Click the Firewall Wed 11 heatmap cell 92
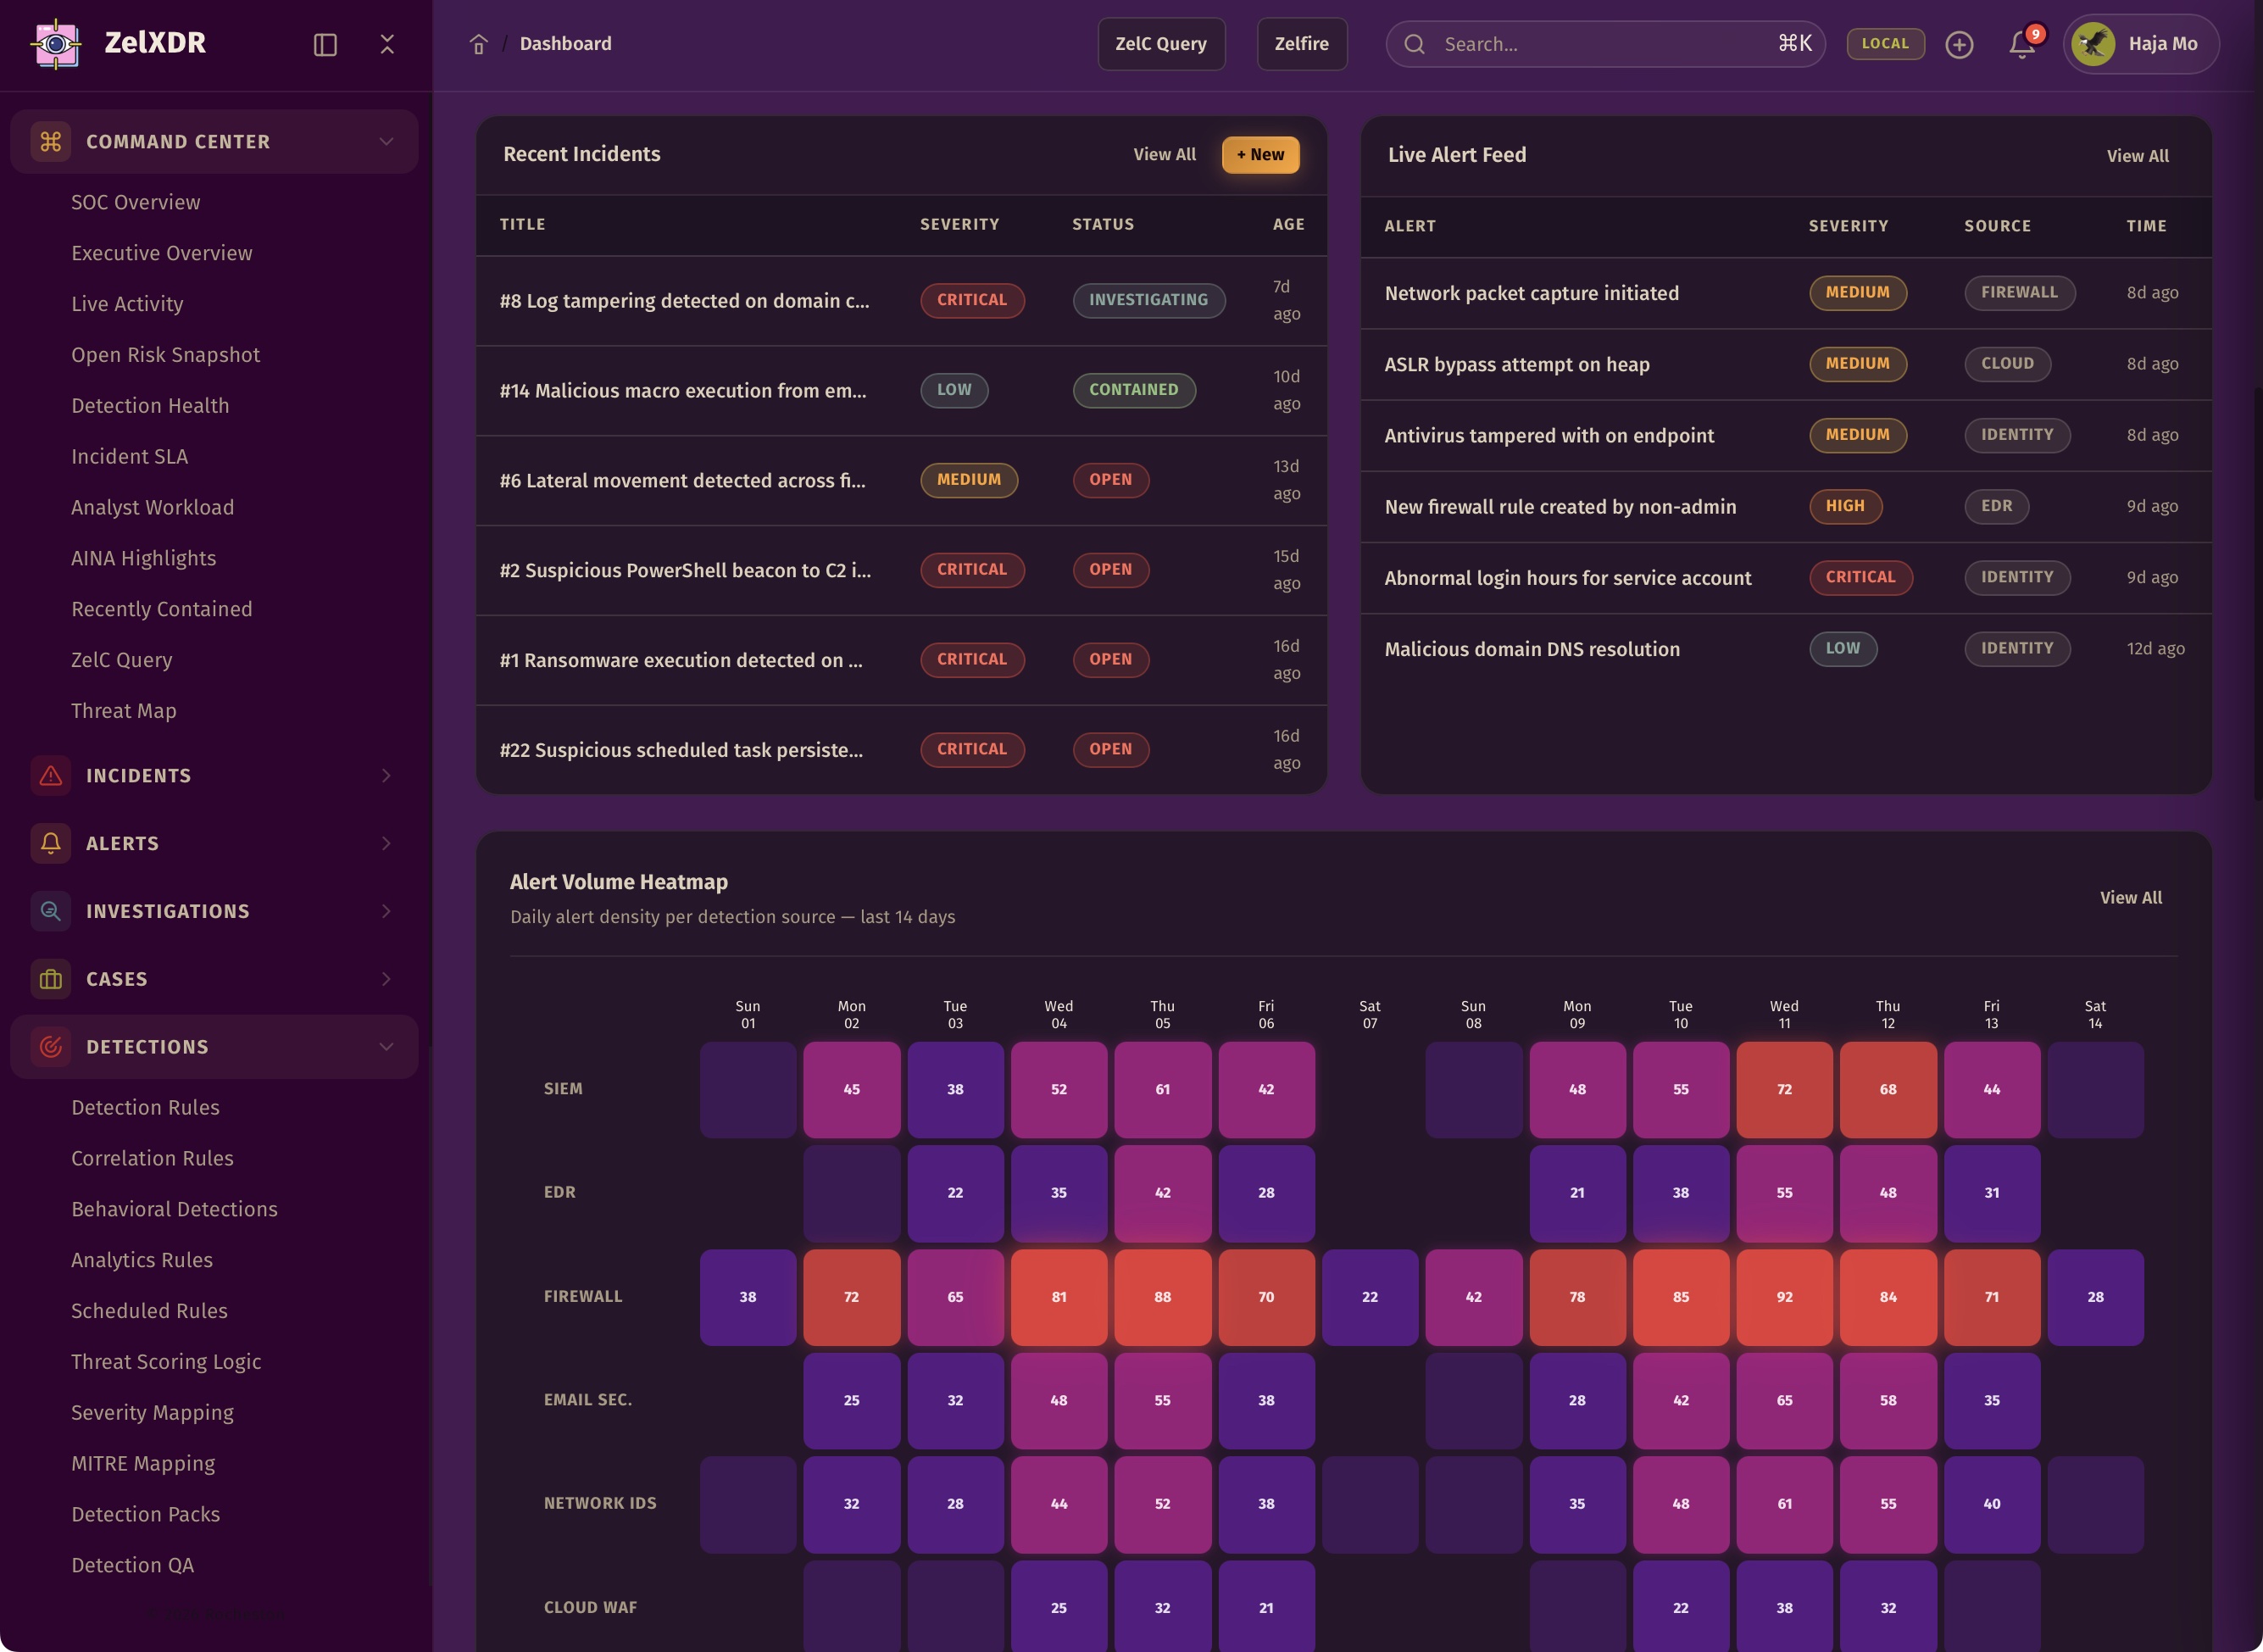 click(1784, 1297)
